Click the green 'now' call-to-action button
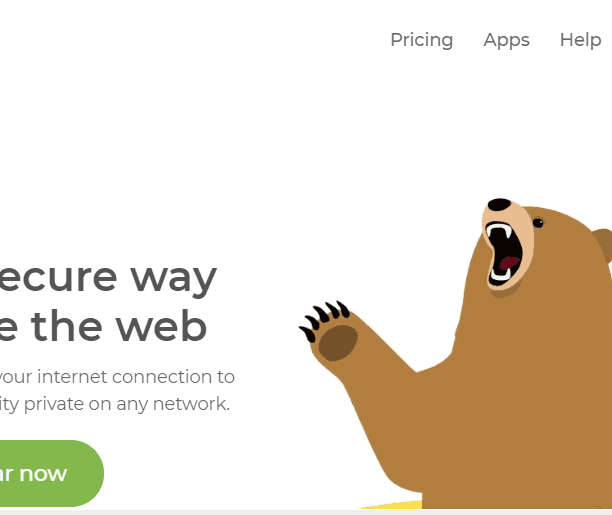Image resolution: width=612 pixels, height=515 pixels. click(49, 473)
